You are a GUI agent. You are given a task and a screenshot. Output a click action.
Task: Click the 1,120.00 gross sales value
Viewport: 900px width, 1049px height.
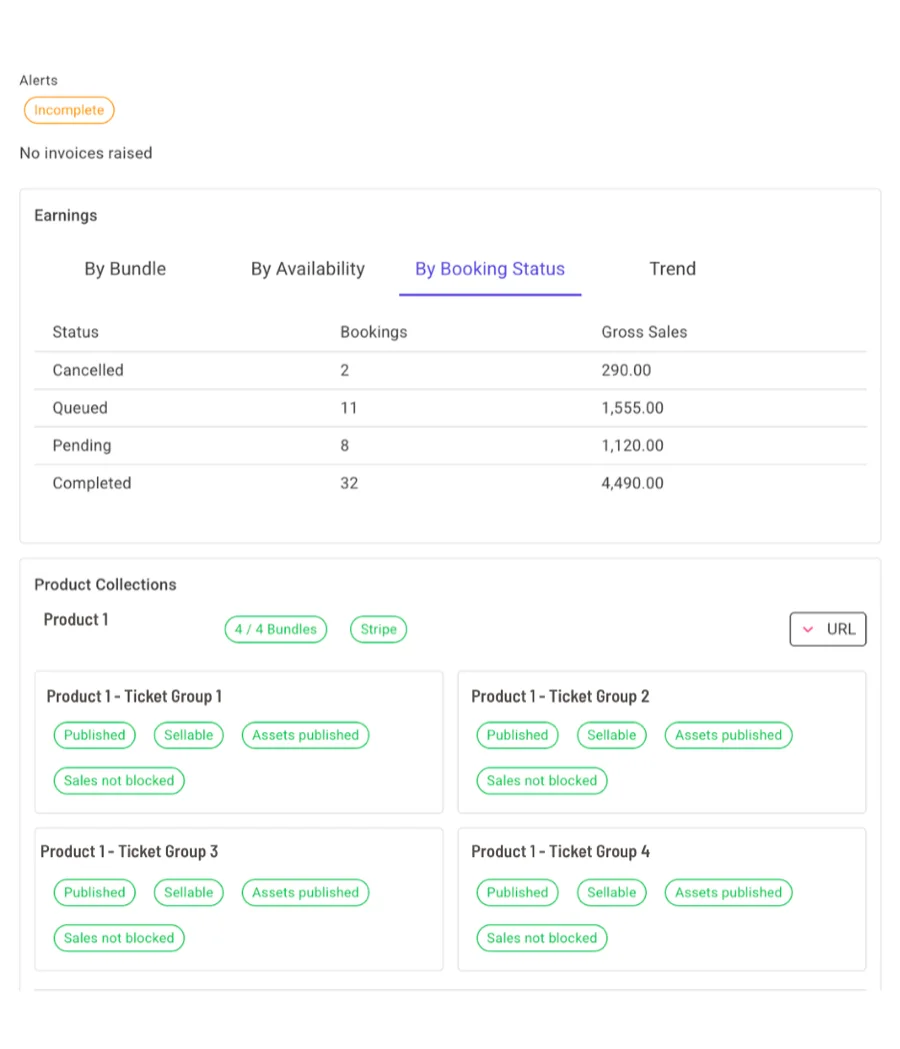point(632,446)
